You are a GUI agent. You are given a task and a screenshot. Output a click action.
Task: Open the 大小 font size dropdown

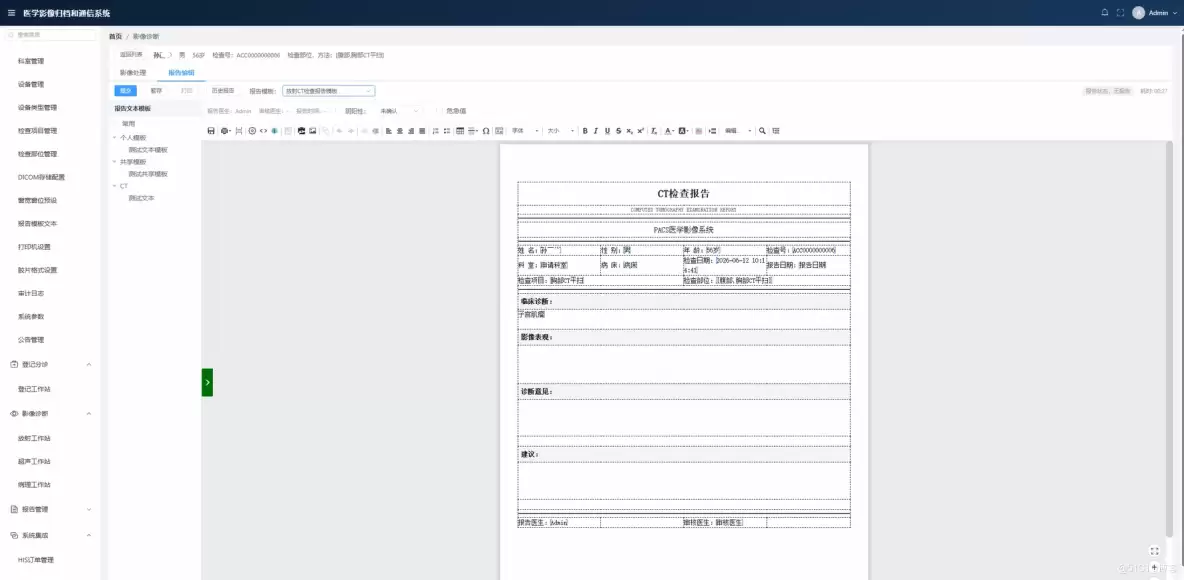click(x=560, y=131)
